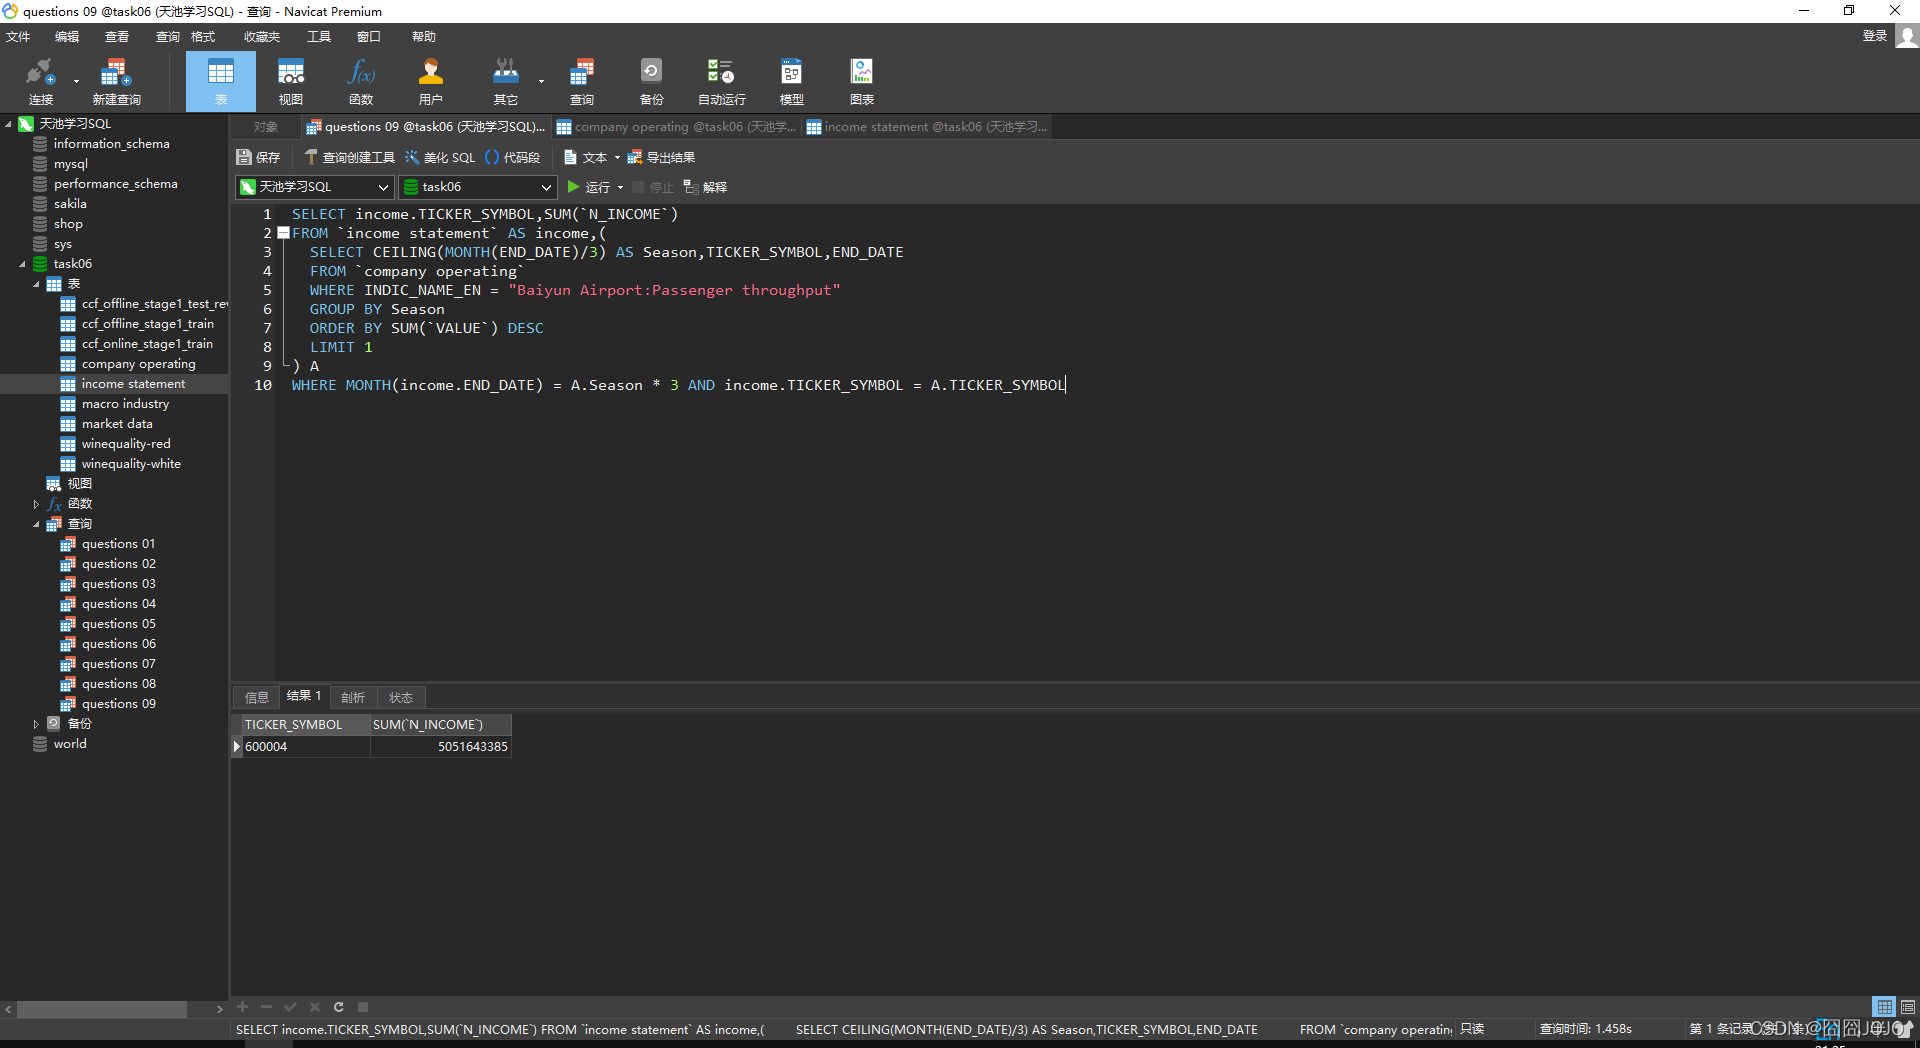This screenshot has width=1920, height=1048.
Task: Switch to income statement @task06 tab
Action: point(927,127)
